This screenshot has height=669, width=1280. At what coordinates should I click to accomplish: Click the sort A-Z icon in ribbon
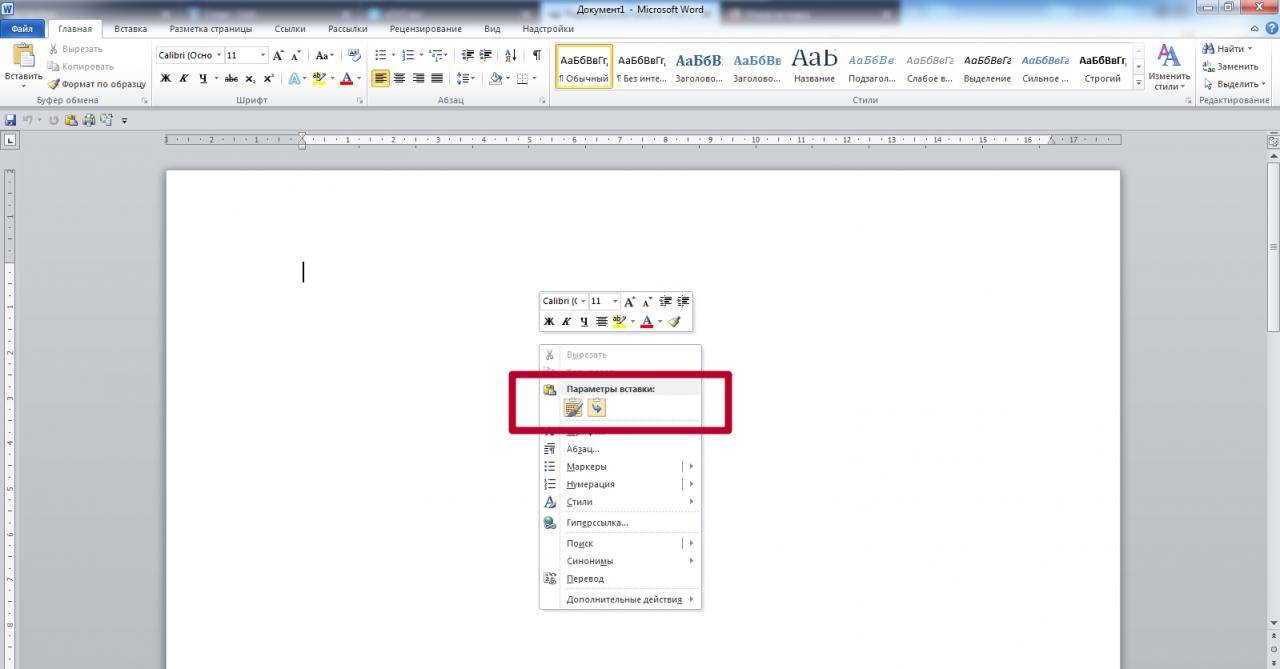click(511, 55)
